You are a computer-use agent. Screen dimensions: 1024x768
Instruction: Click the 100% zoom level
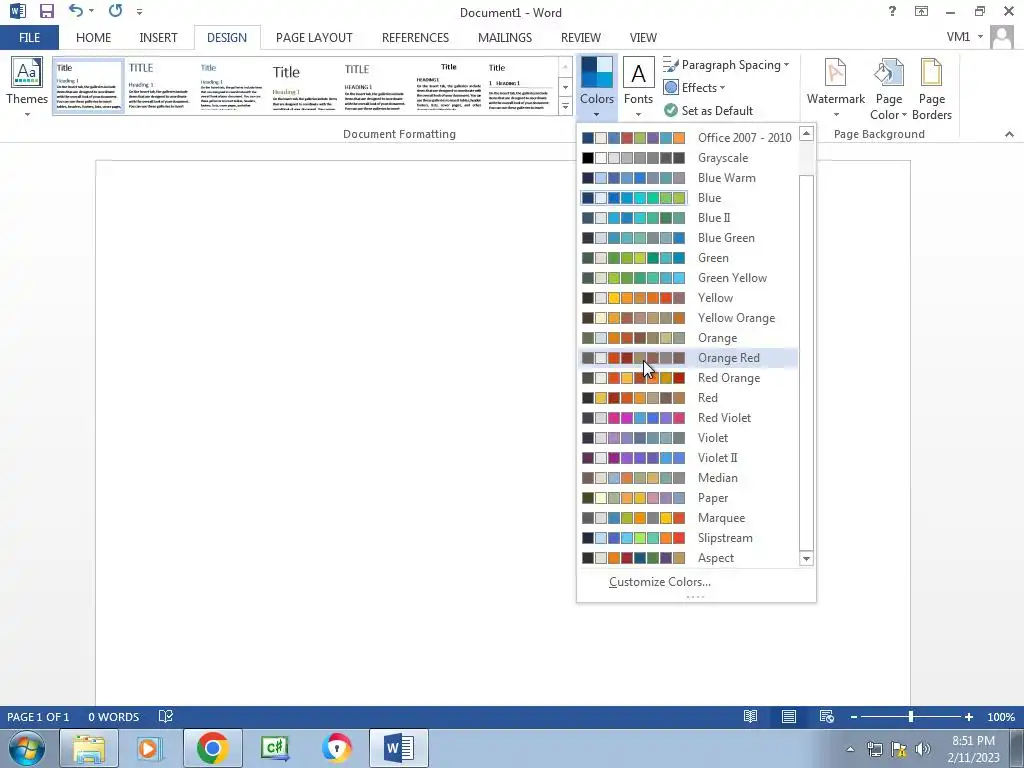click(1000, 717)
